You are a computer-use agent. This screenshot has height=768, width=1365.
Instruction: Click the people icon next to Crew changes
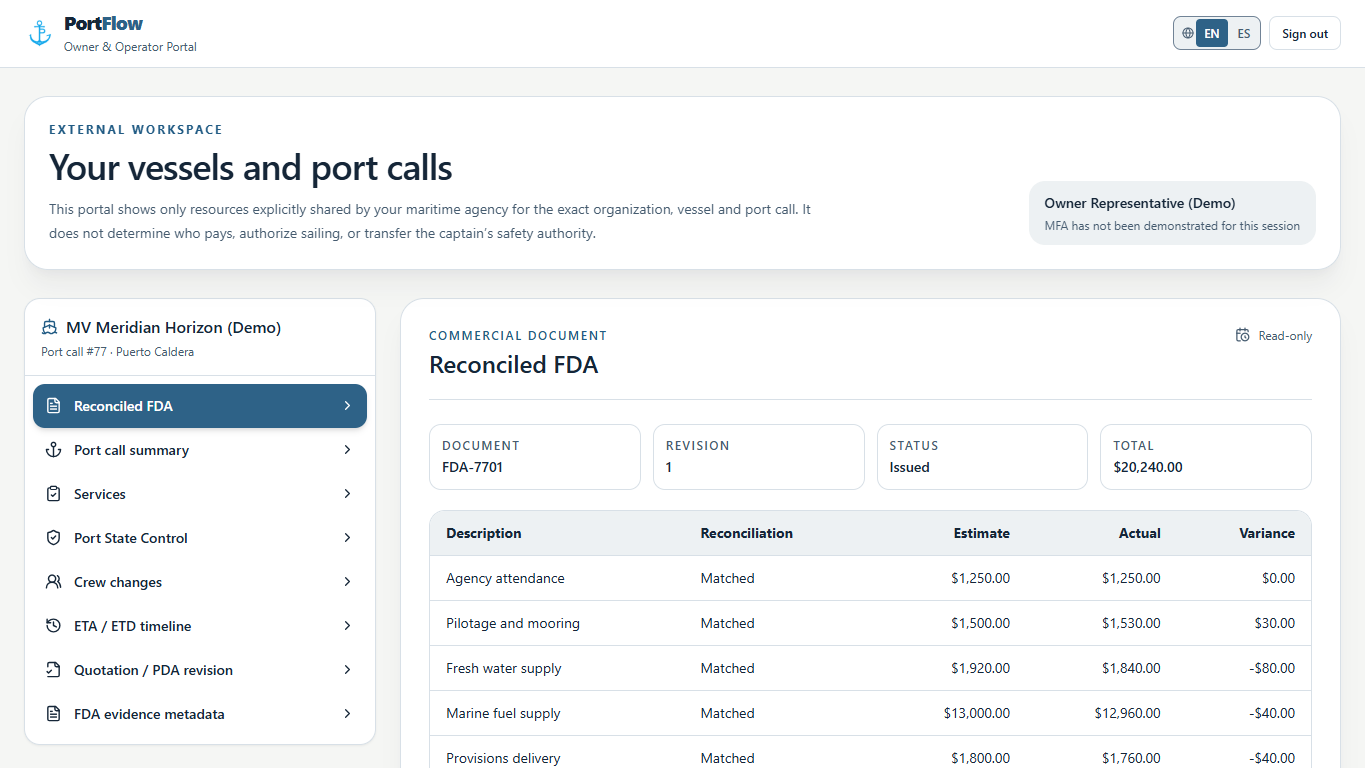[x=54, y=582]
